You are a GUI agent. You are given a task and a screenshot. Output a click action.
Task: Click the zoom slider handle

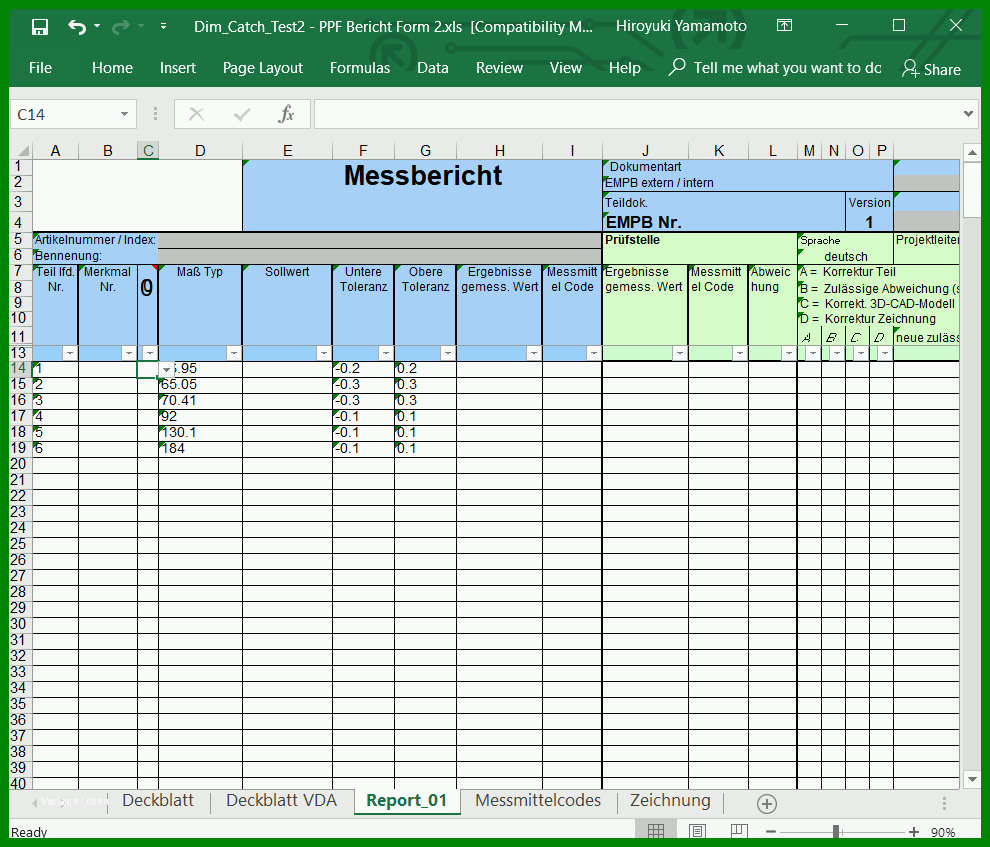click(836, 832)
